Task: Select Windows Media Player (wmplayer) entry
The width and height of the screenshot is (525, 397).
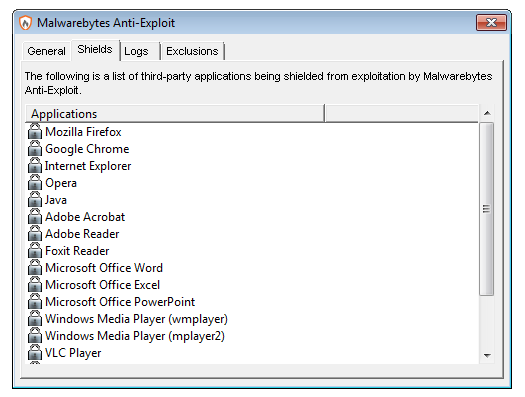Action: pyautogui.click(x=136, y=319)
